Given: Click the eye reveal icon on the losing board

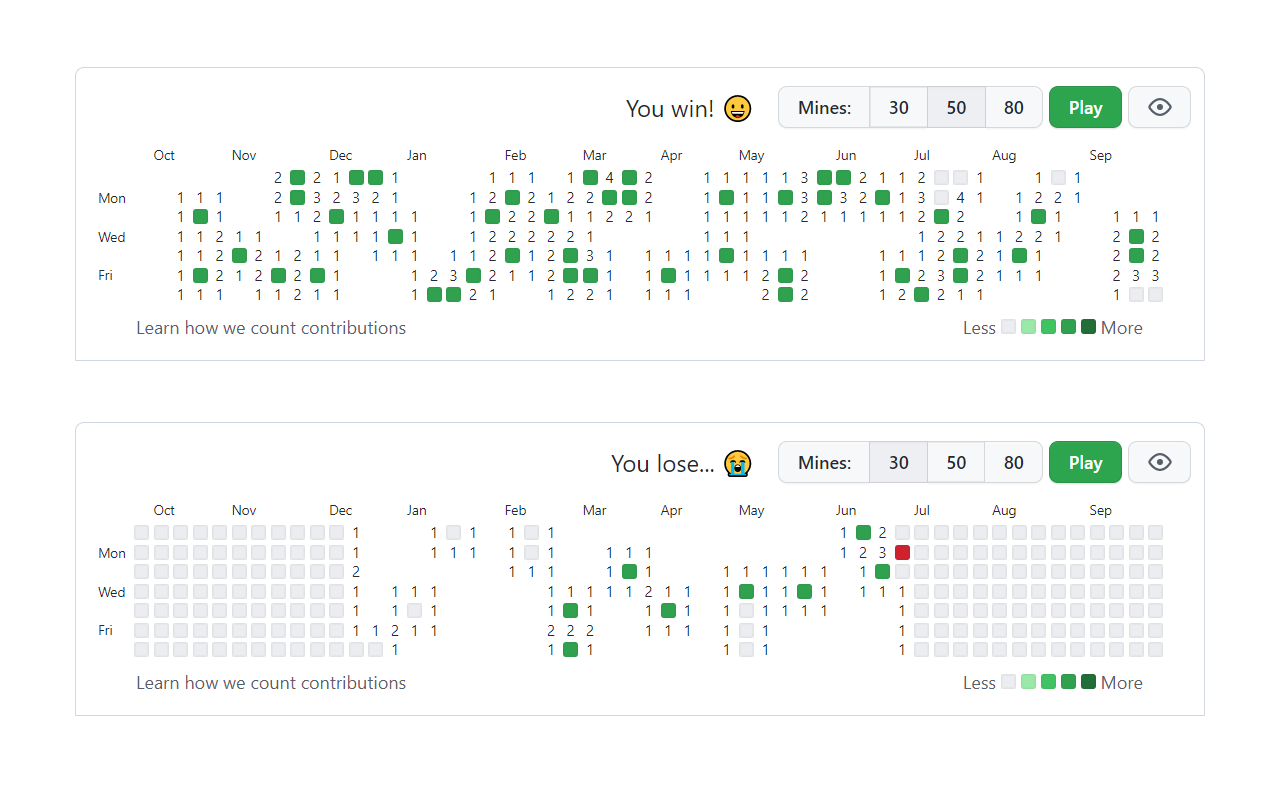Looking at the screenshot, I should pos(1159,462).
